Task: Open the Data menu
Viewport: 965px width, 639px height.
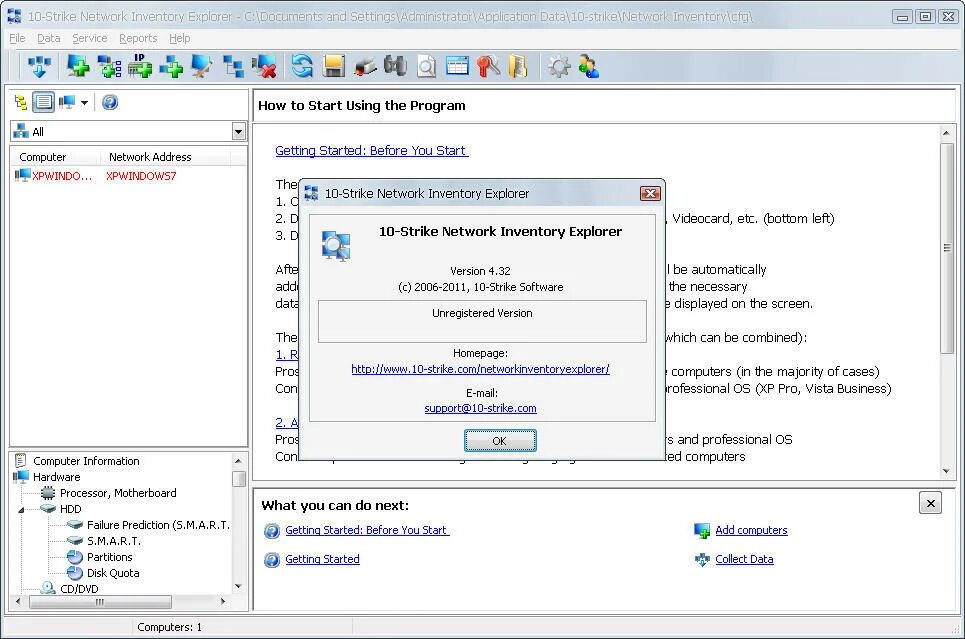Action: [49, 38]
